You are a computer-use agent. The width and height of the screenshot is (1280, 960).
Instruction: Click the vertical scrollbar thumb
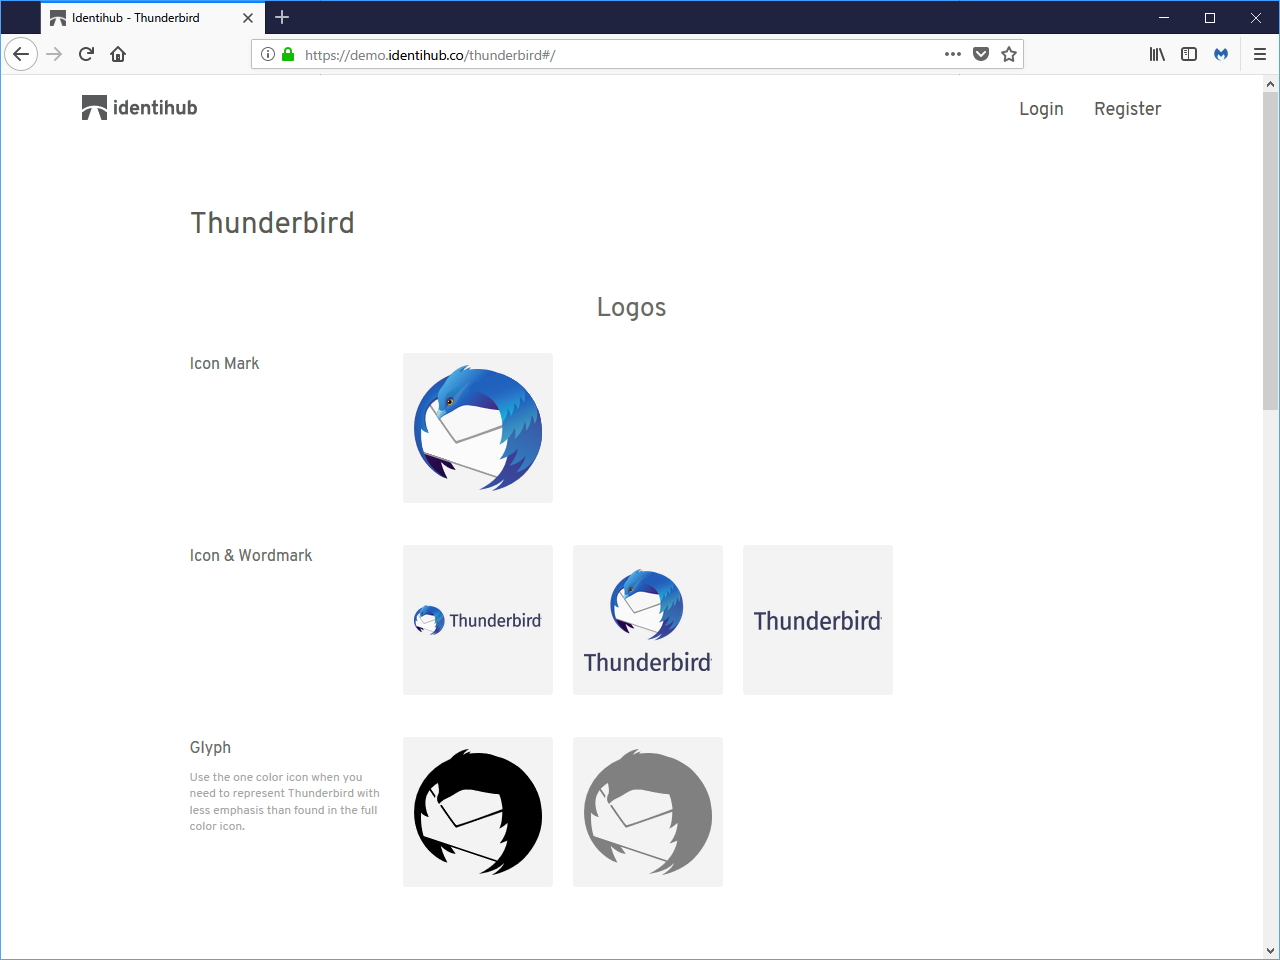point(1271,251)
